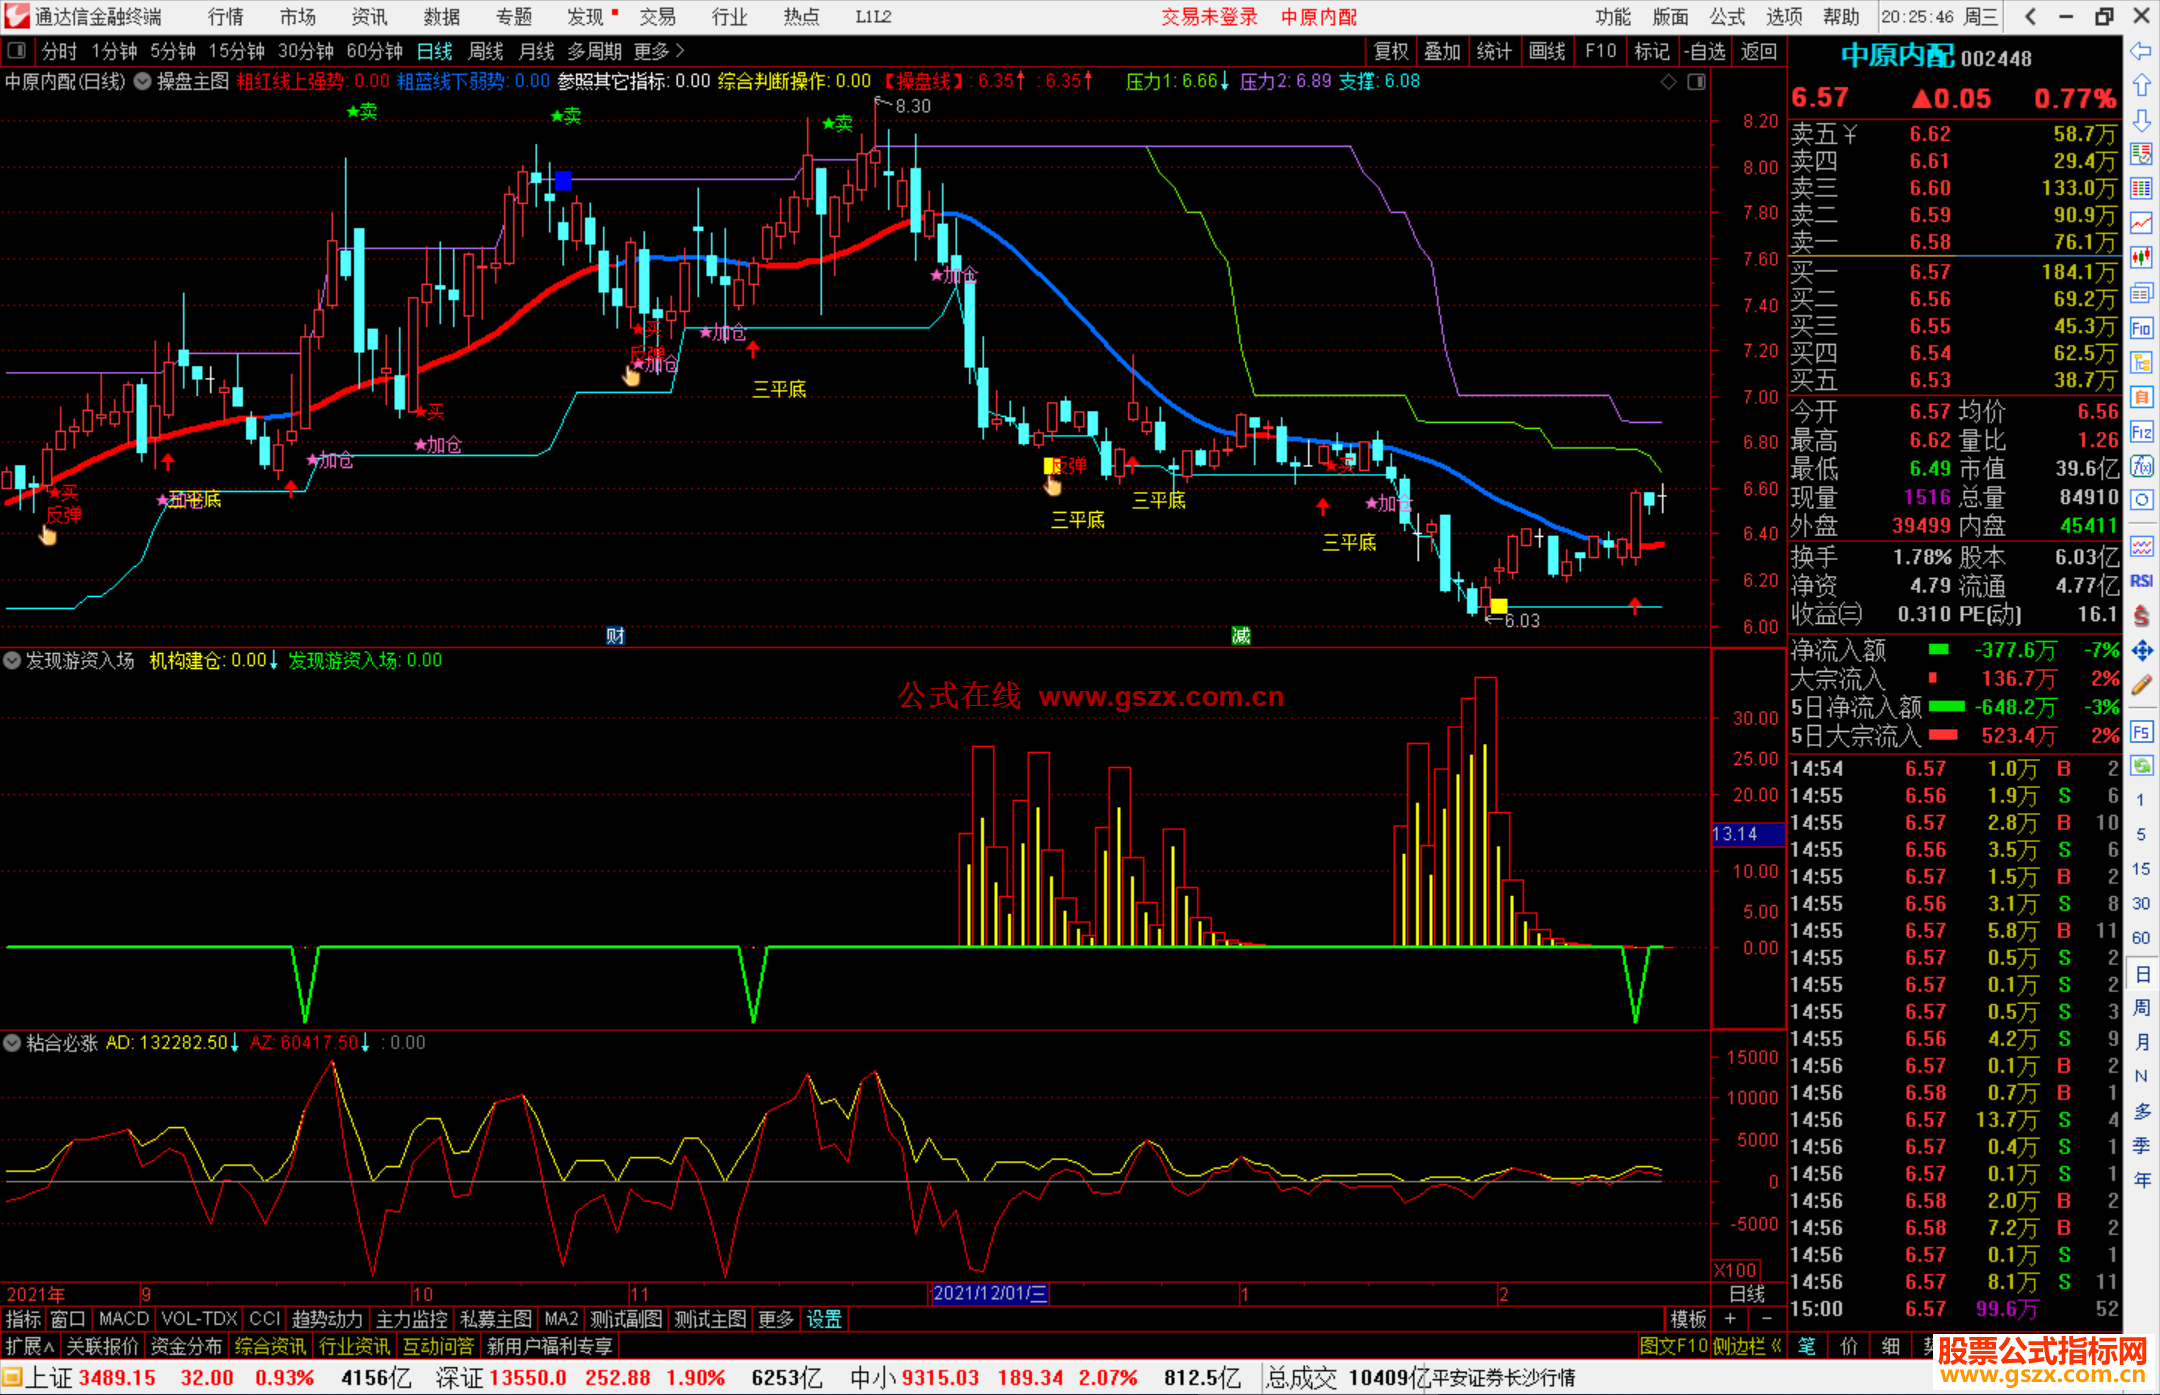Toggle the 操盘主图 indicator round button
Screen dimensions: 2160x1395
142,81
